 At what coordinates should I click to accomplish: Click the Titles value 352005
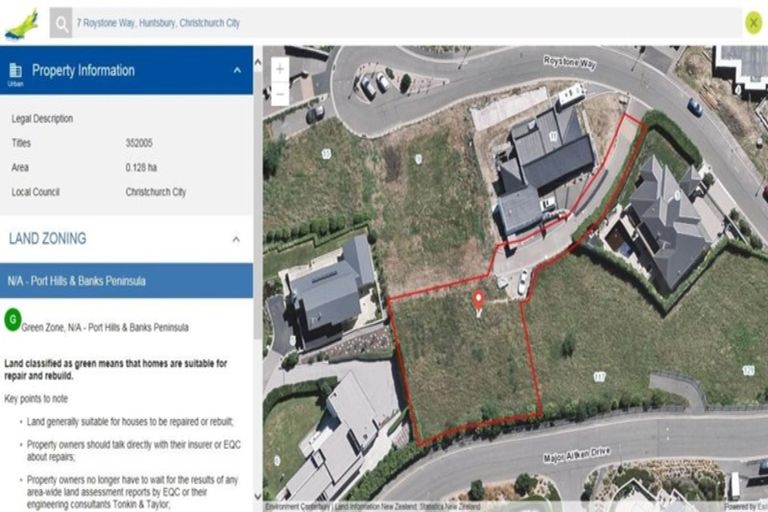point(139,143)
